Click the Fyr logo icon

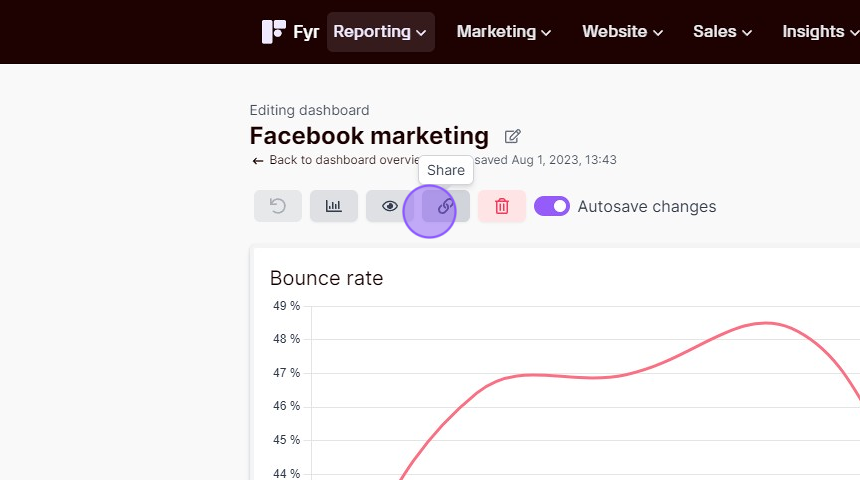(x=274, y=32)
